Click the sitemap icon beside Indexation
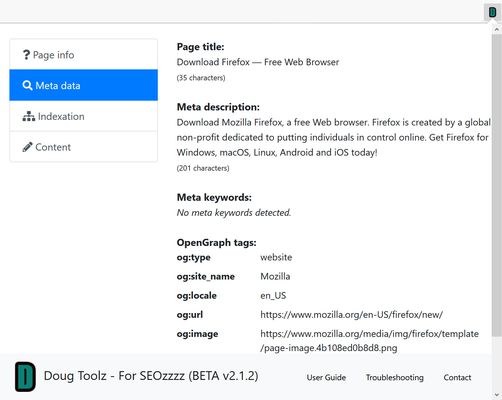 [x=29, y=116]
